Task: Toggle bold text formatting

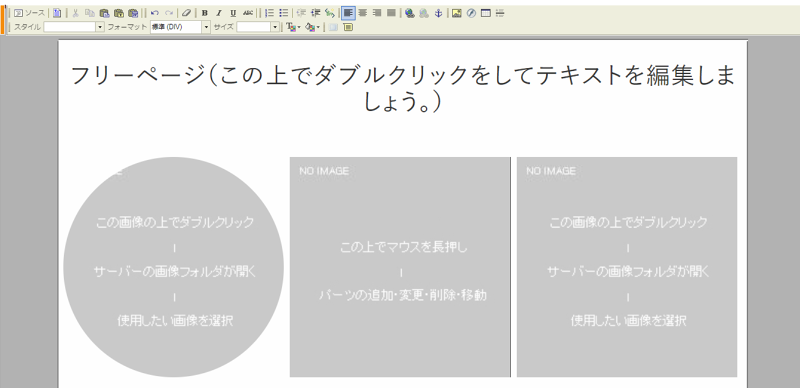Action: pyautogui.click(x=205, y=13)
